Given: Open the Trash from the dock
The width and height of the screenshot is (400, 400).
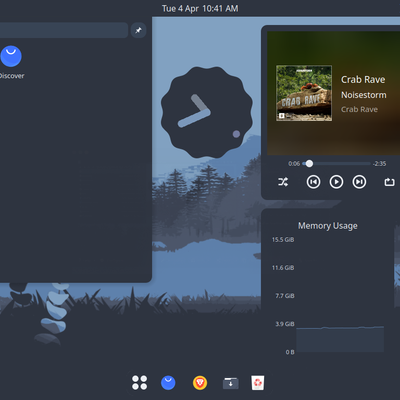Looking at the screenshot, I should [x=258, y=383].
